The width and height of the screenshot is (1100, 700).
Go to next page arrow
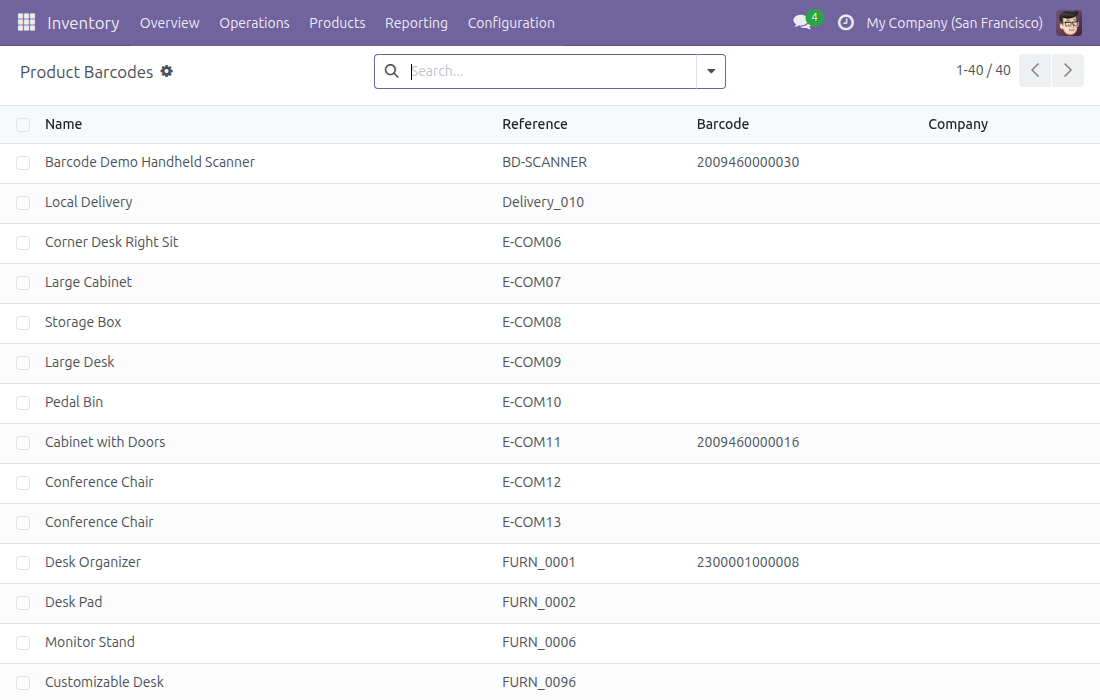[x=1068, y=70]
